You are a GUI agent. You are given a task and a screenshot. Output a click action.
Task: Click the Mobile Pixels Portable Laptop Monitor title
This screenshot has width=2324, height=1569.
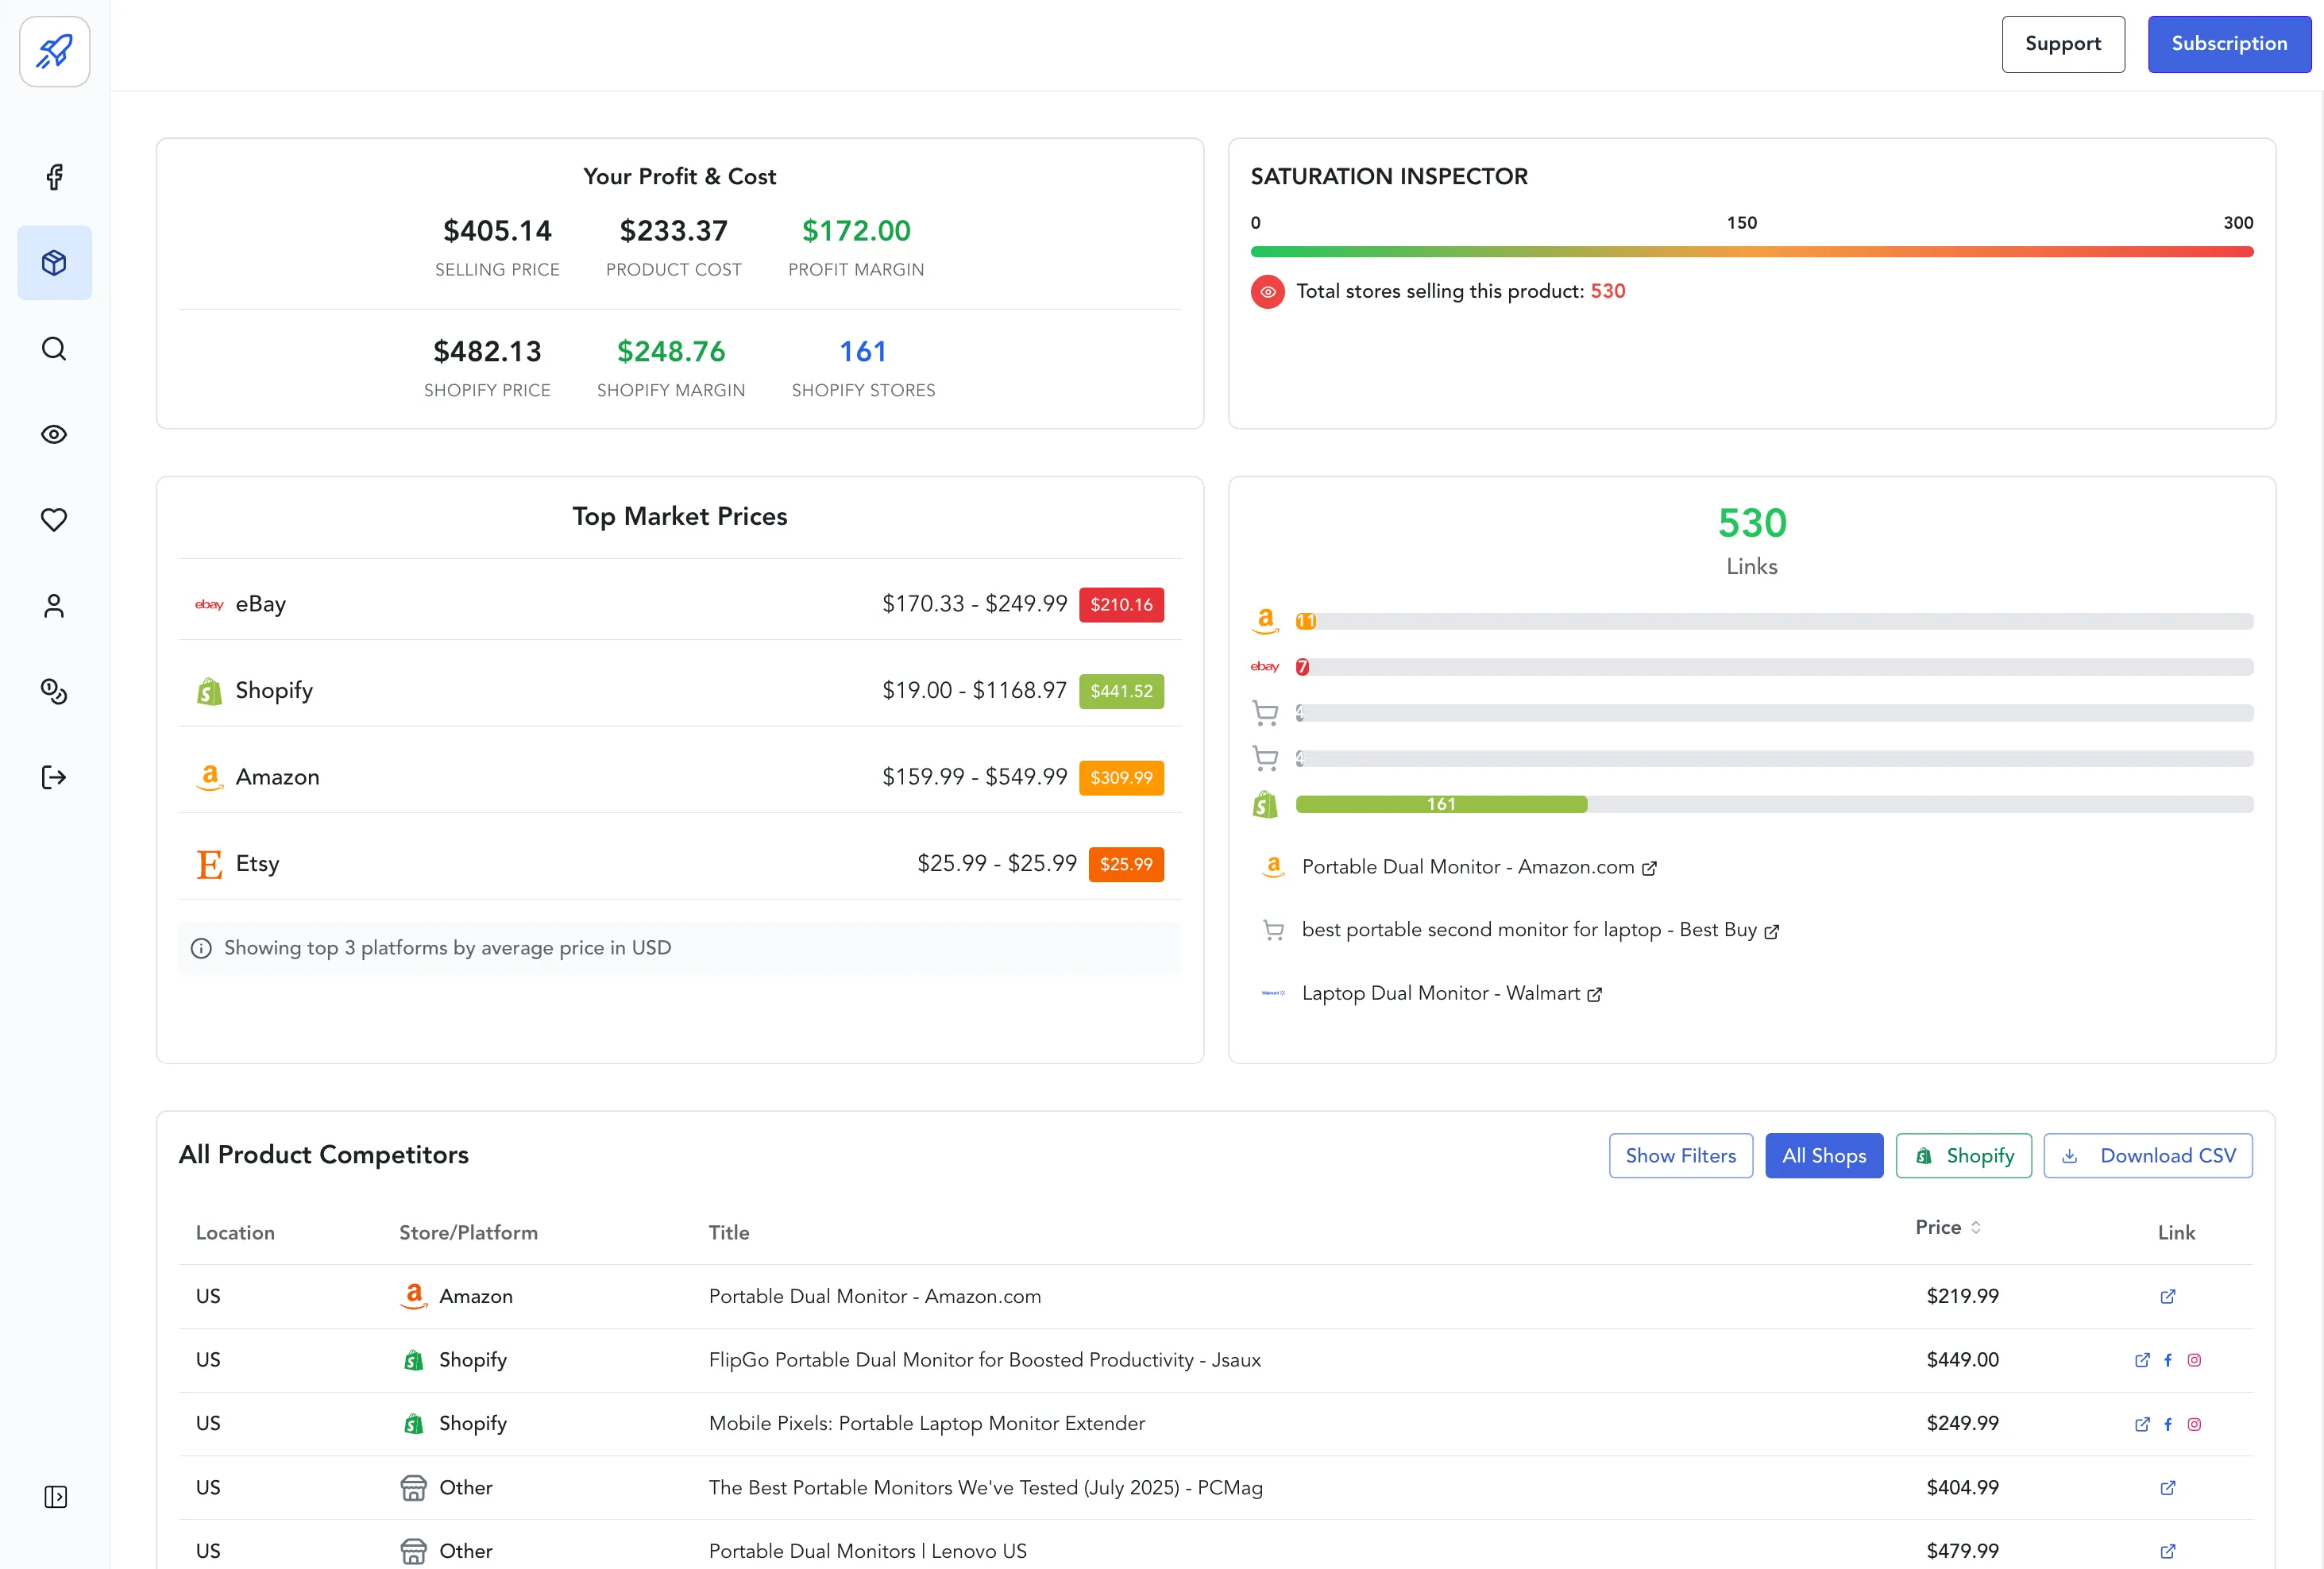coord(926,1424)
